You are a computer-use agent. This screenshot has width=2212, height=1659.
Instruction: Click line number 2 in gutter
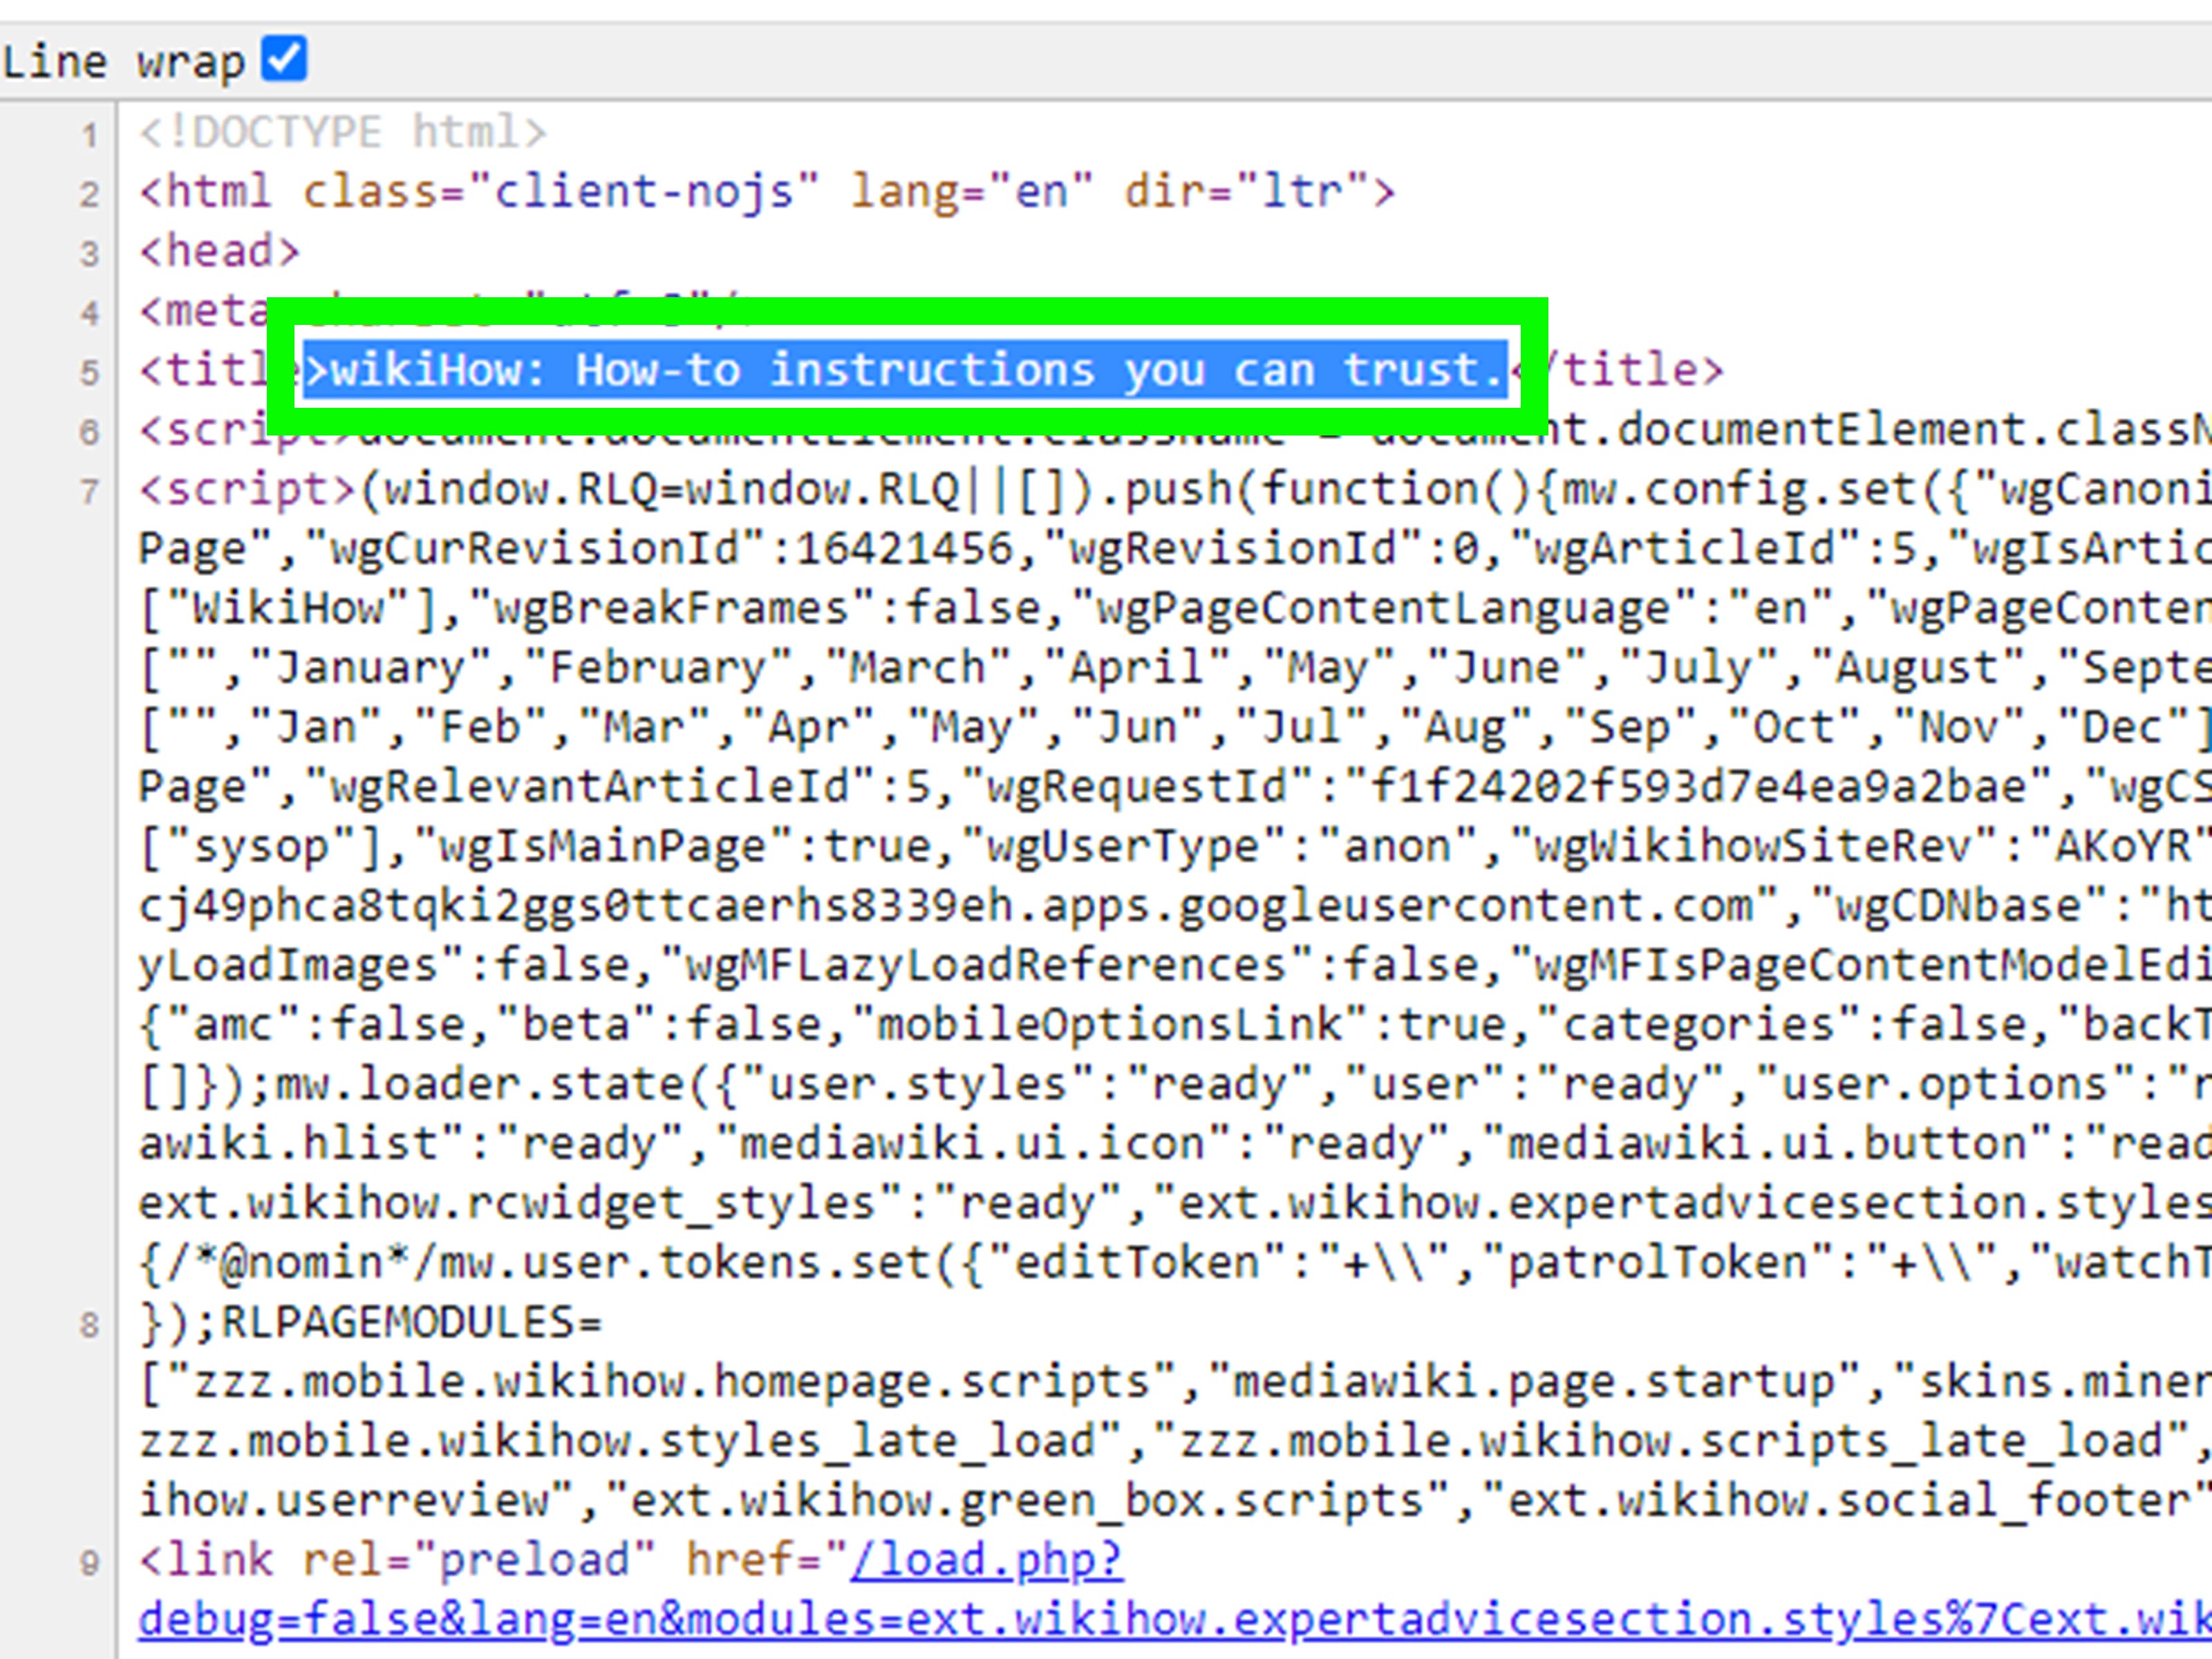[90, 194]
